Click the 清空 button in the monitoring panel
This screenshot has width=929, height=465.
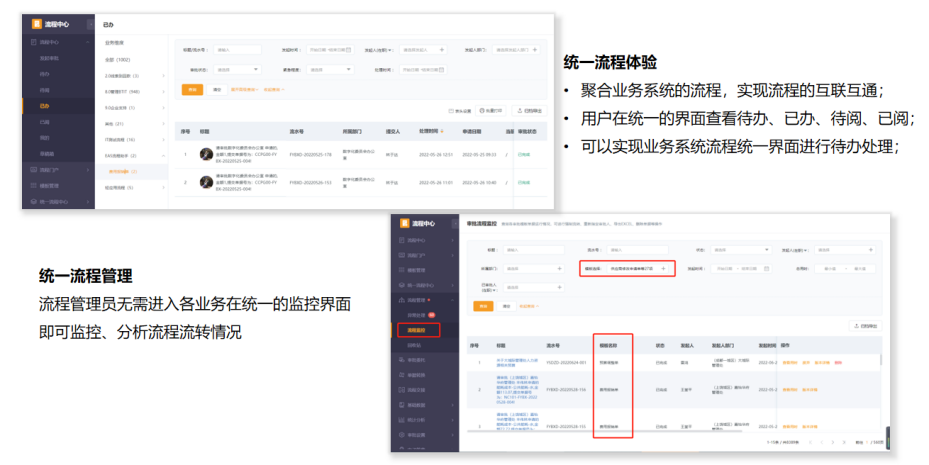(507, 306)
